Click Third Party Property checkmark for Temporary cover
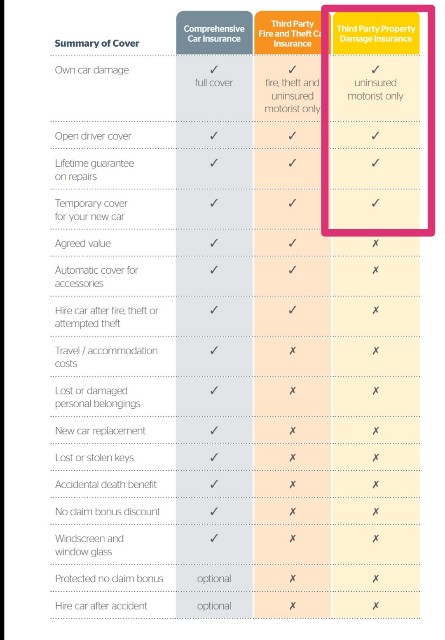445x640 pixels. pyautogui.click(x=376, y=203)
